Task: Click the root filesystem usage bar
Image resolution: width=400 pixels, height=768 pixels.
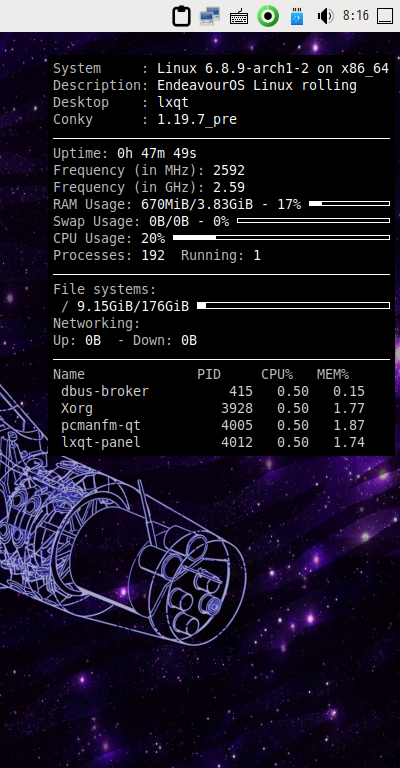Action: pyautogui.click(x=293, y=306)
